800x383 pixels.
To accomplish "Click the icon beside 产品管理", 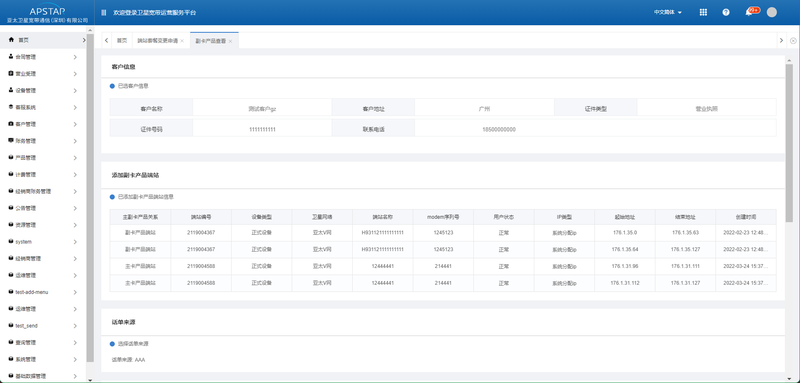I will click(11, 157).
